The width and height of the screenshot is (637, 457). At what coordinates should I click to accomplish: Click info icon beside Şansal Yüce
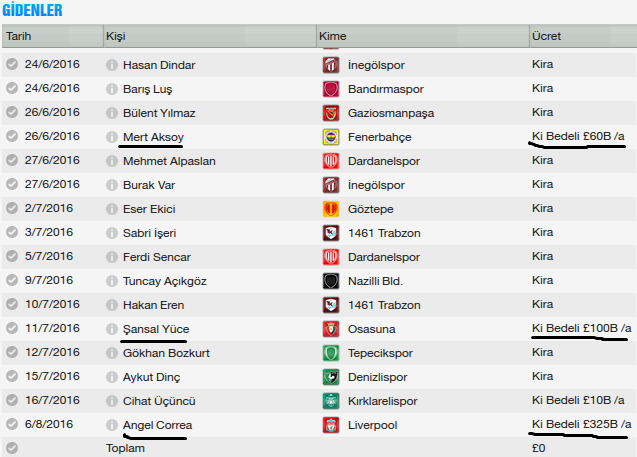[x=112, y=329]
